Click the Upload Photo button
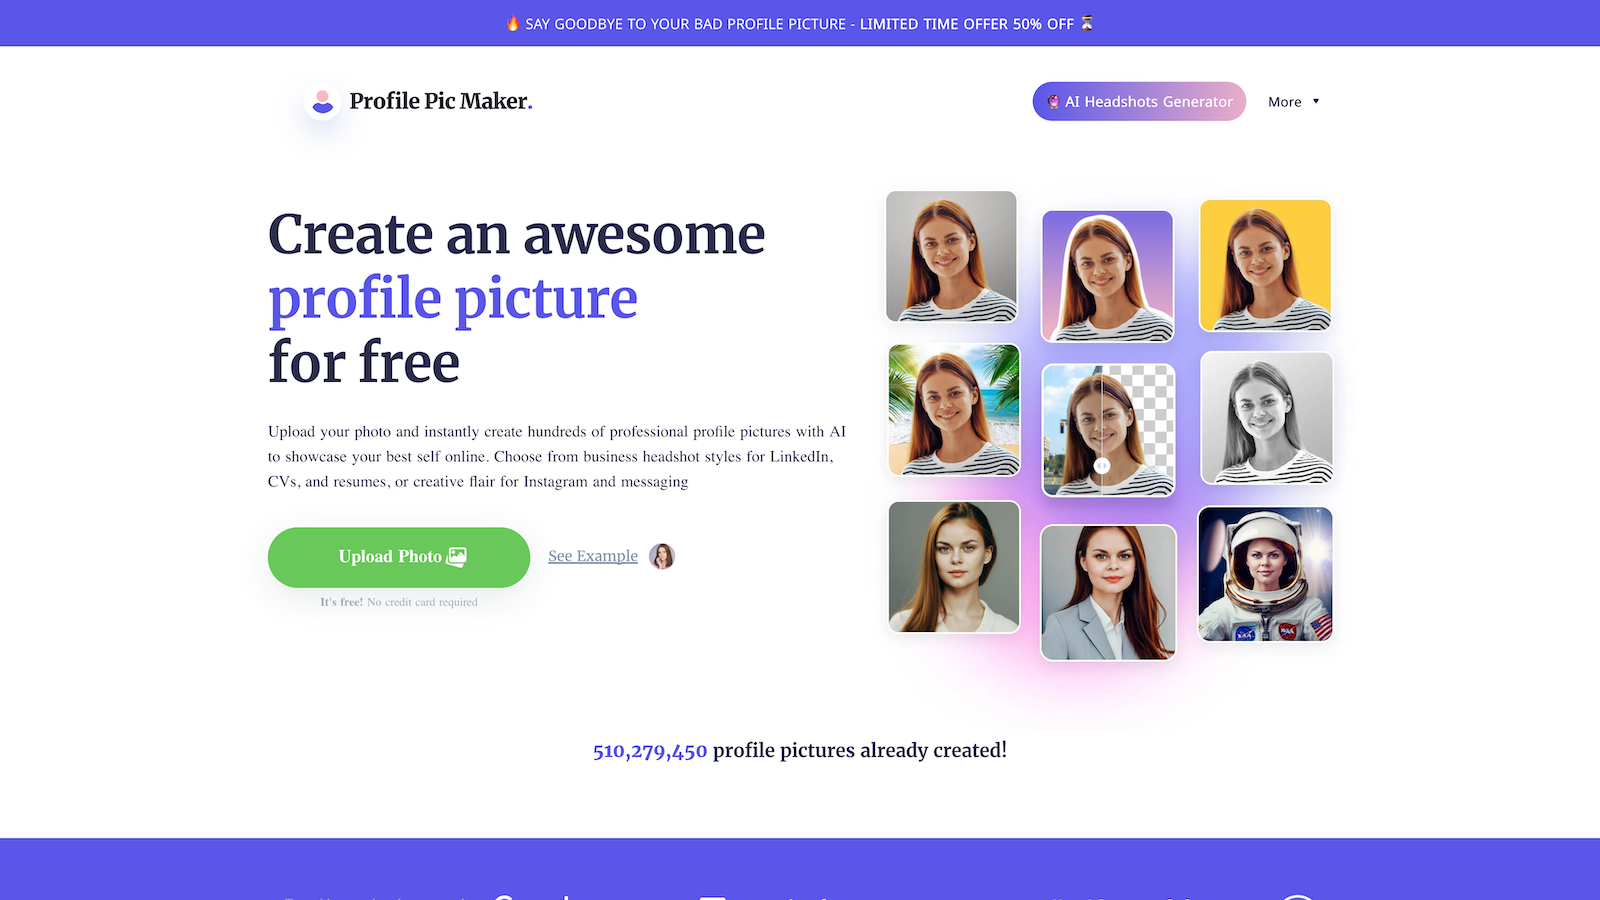Viewport: 1600px width, 900px height. coord(399,557)
